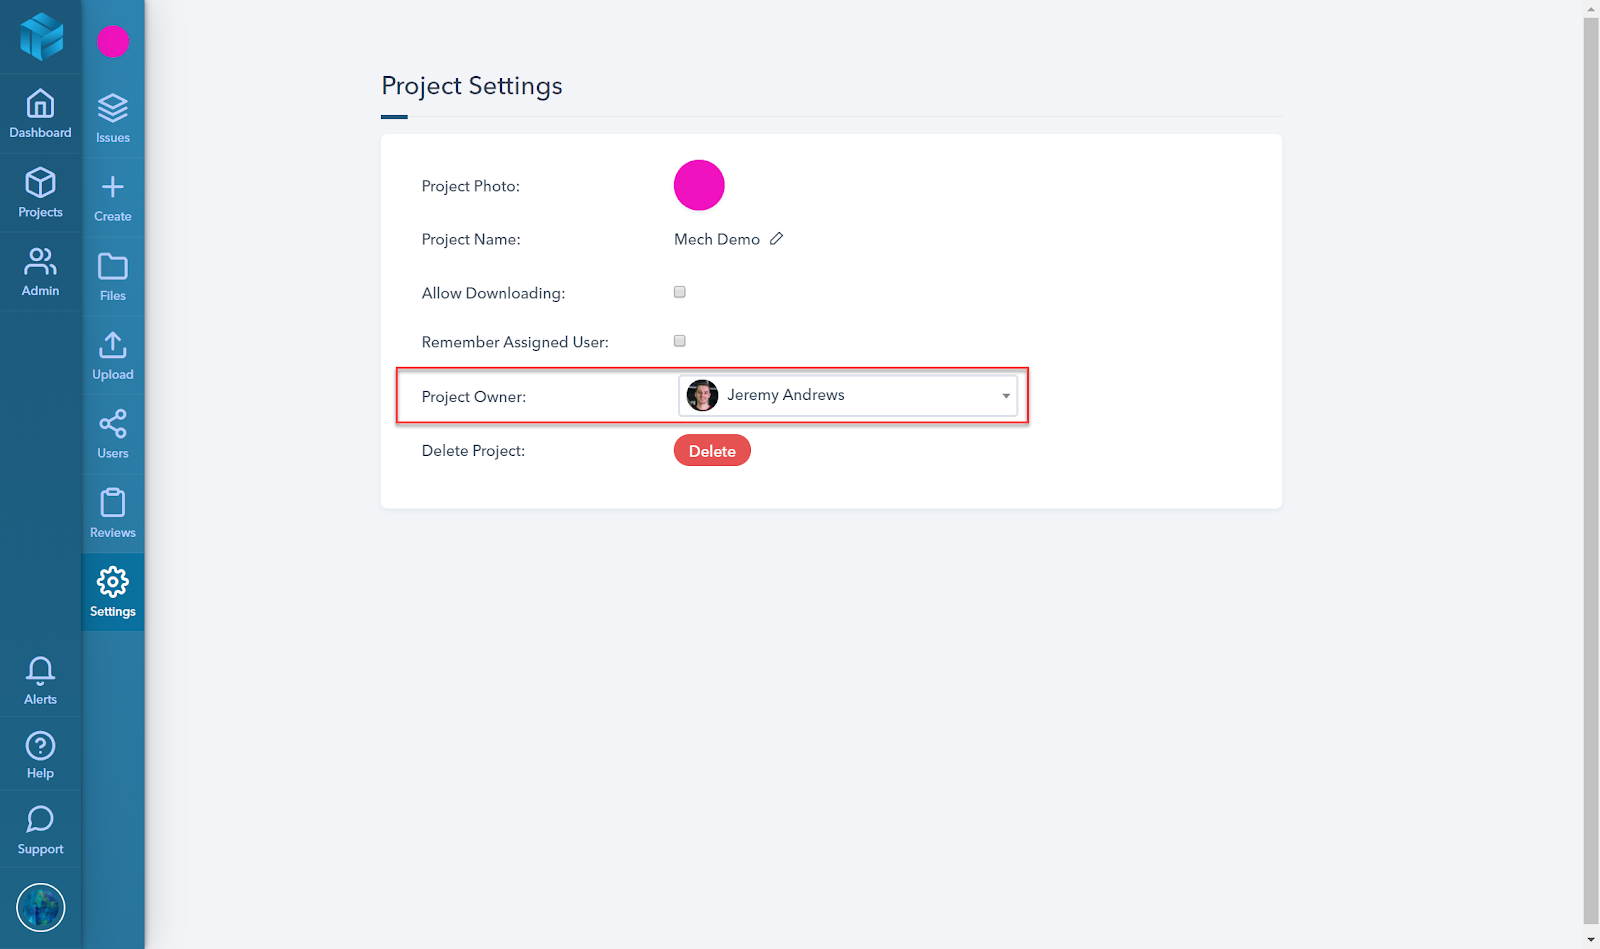Expand the Project Owner dropdown arrow
The image size is (1600, 949).
[1006, 396]
